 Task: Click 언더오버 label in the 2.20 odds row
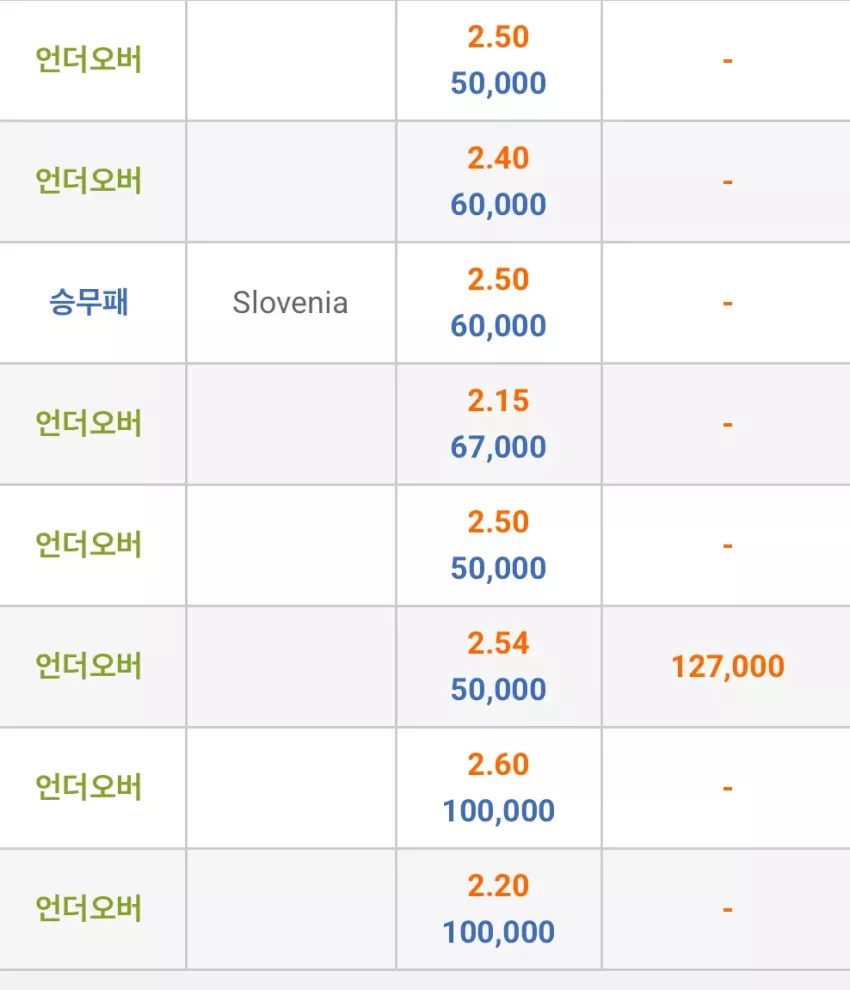tap(89, 909)
